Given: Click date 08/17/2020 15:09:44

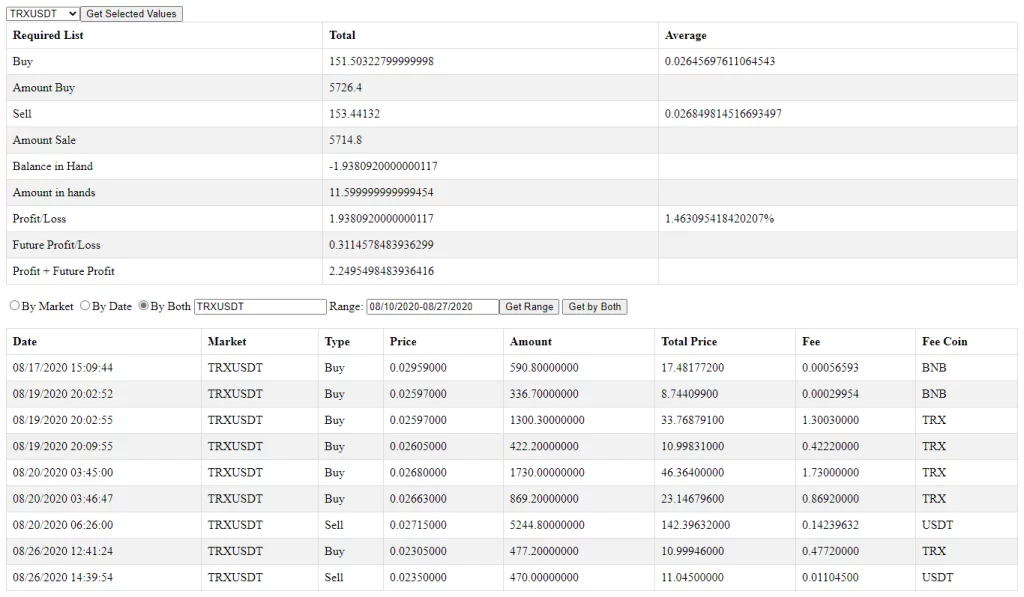Looking at the screenshot, I should [63, 368].
